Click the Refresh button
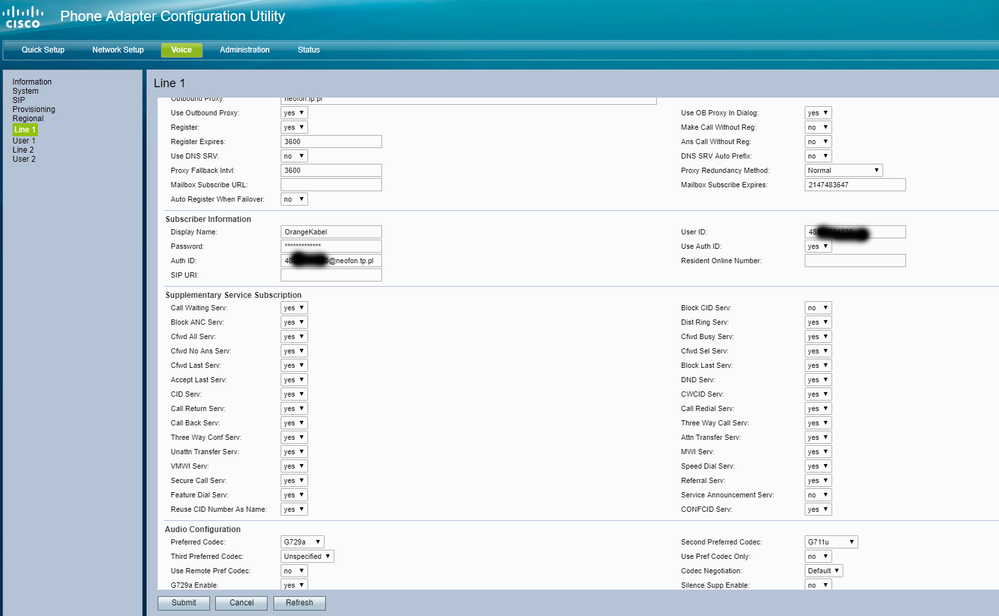999x616 pixels. coord(299,603)
